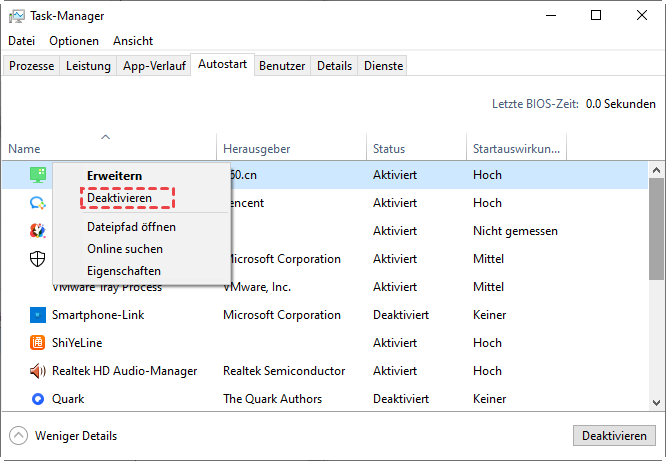
Task: Switch to the Leistung tab
Action: pyautogui.click(x=88, y=66)
